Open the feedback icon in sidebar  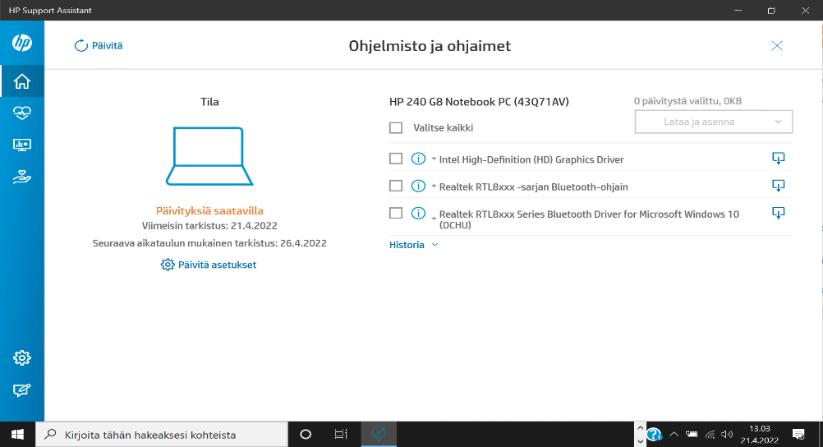point(22,390)
